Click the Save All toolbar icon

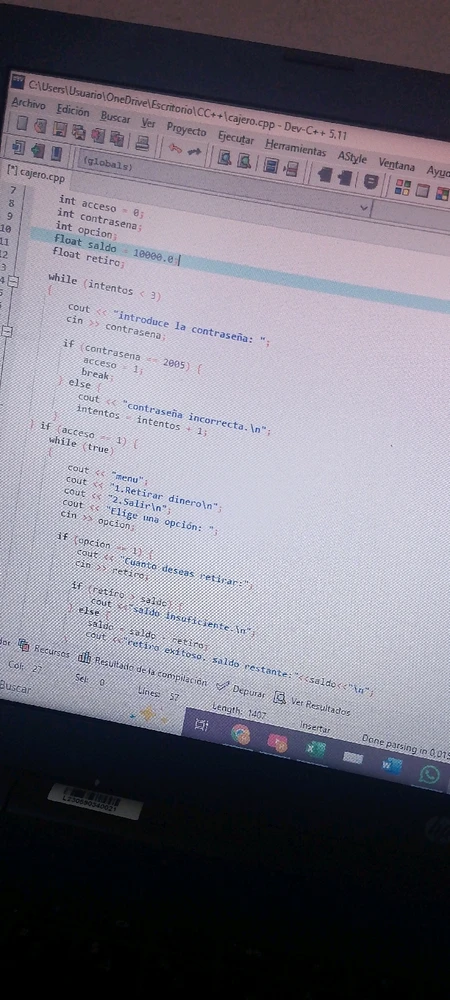point(78,132)
